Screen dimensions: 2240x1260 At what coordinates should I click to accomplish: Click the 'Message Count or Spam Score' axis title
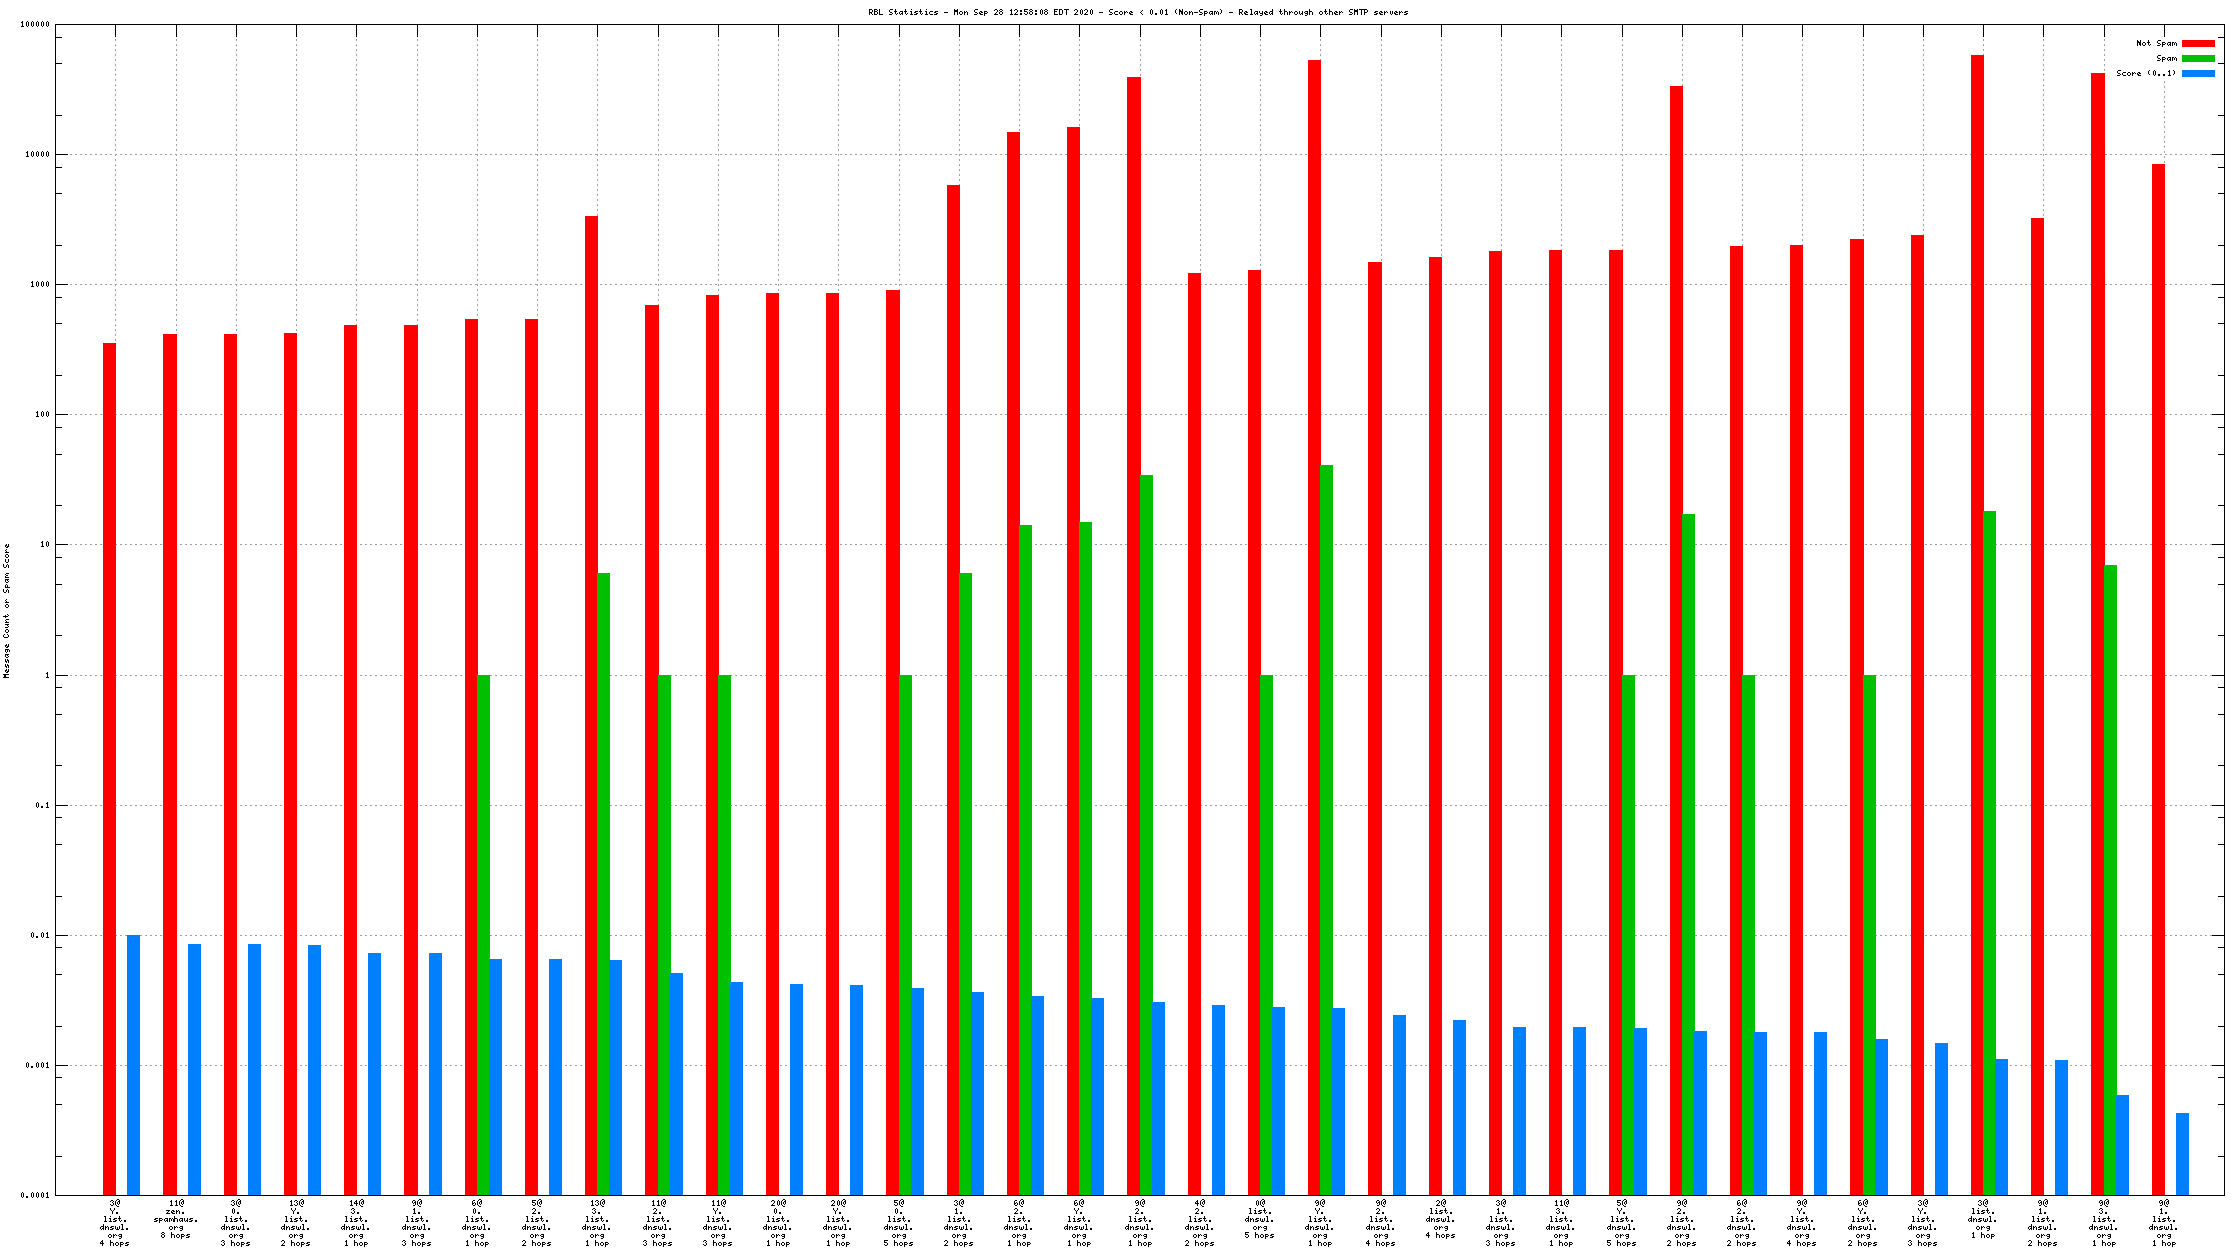7,610
